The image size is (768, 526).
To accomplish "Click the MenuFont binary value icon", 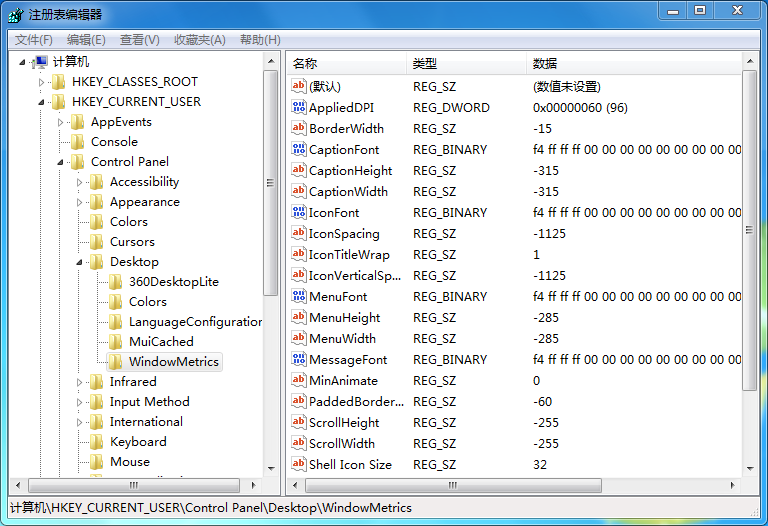I will (x=298, y=296).
